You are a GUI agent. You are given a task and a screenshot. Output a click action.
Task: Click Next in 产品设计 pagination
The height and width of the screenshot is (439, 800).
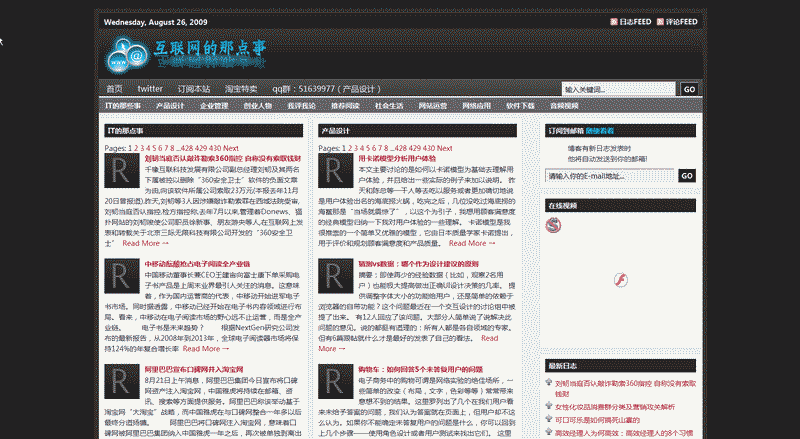pos(444,148)
